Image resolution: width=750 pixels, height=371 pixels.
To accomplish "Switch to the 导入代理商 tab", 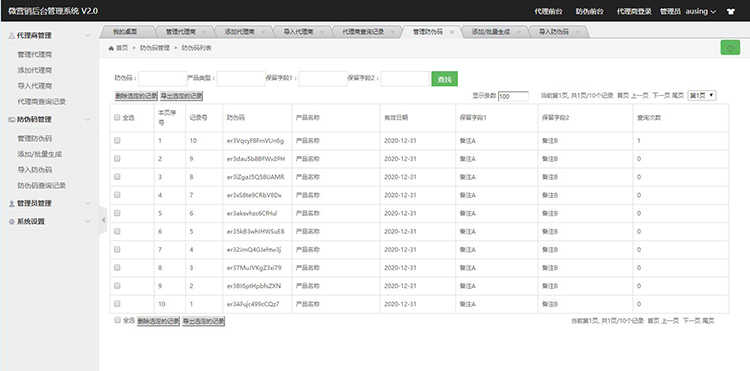I will 298,32.
